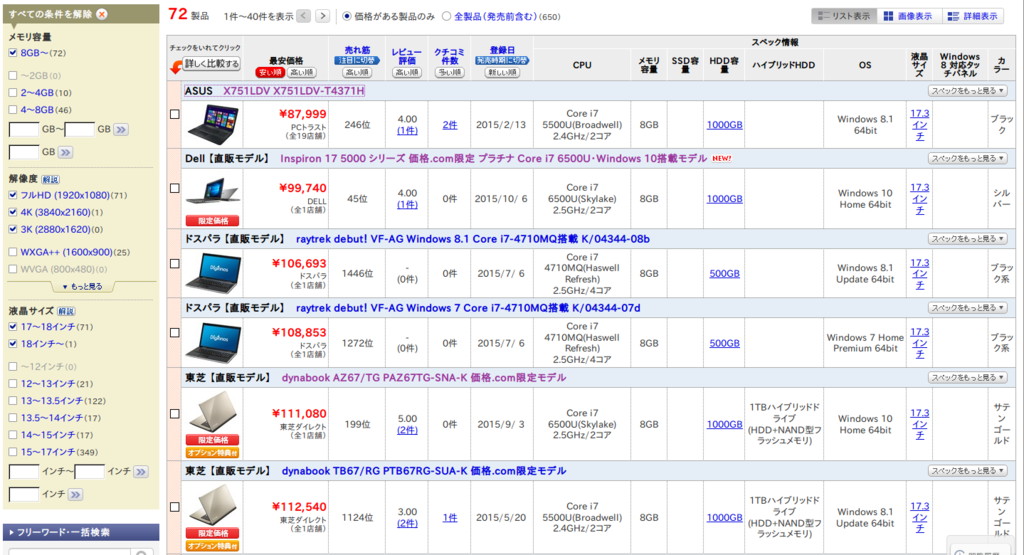1024x555 pixels.
Task: Open 1件 review link for Dell Inspiron
Action: coord(407,204)
